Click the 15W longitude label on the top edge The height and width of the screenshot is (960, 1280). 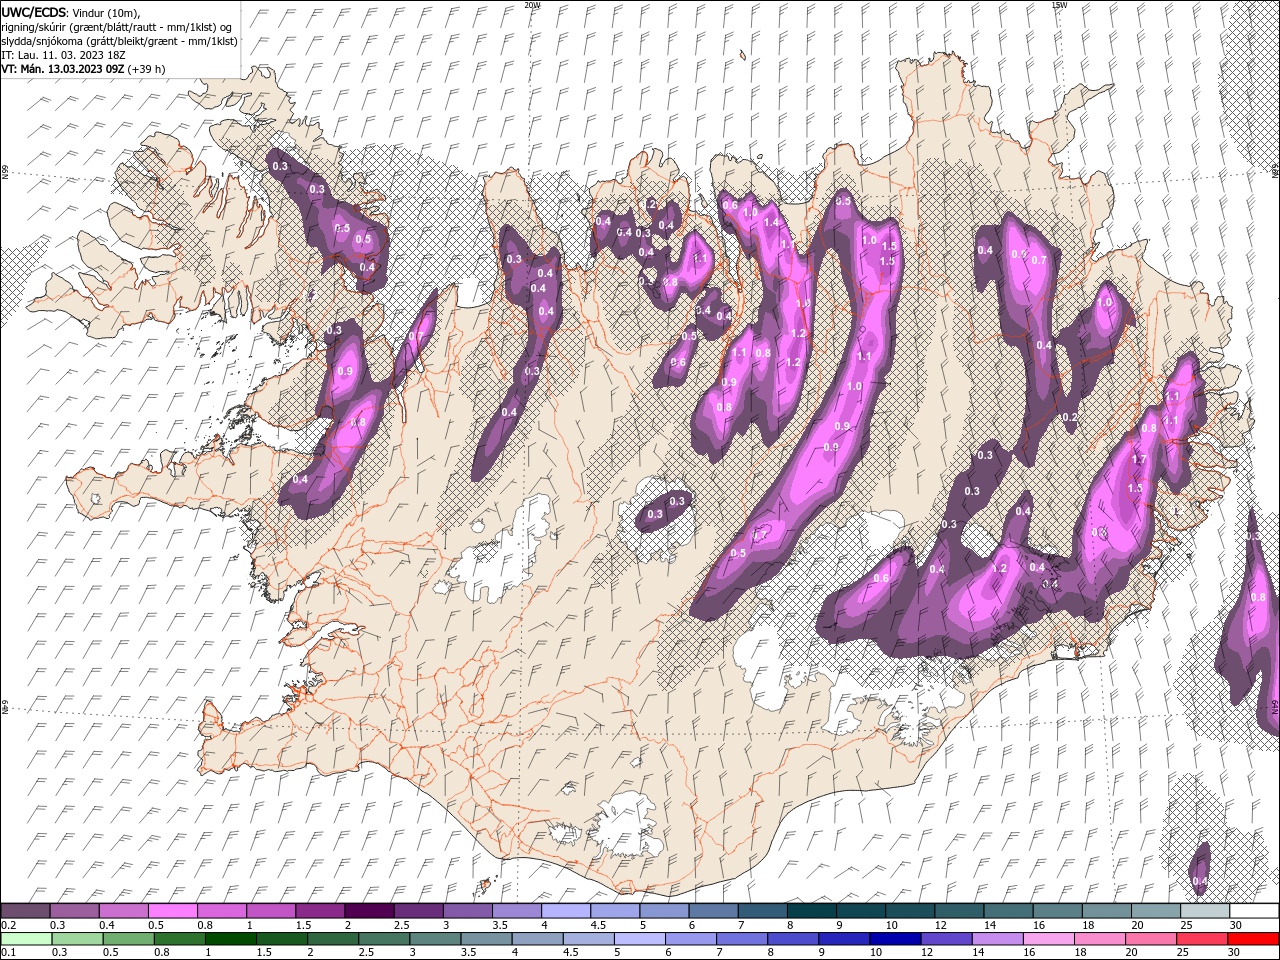tap(1059, 5)
